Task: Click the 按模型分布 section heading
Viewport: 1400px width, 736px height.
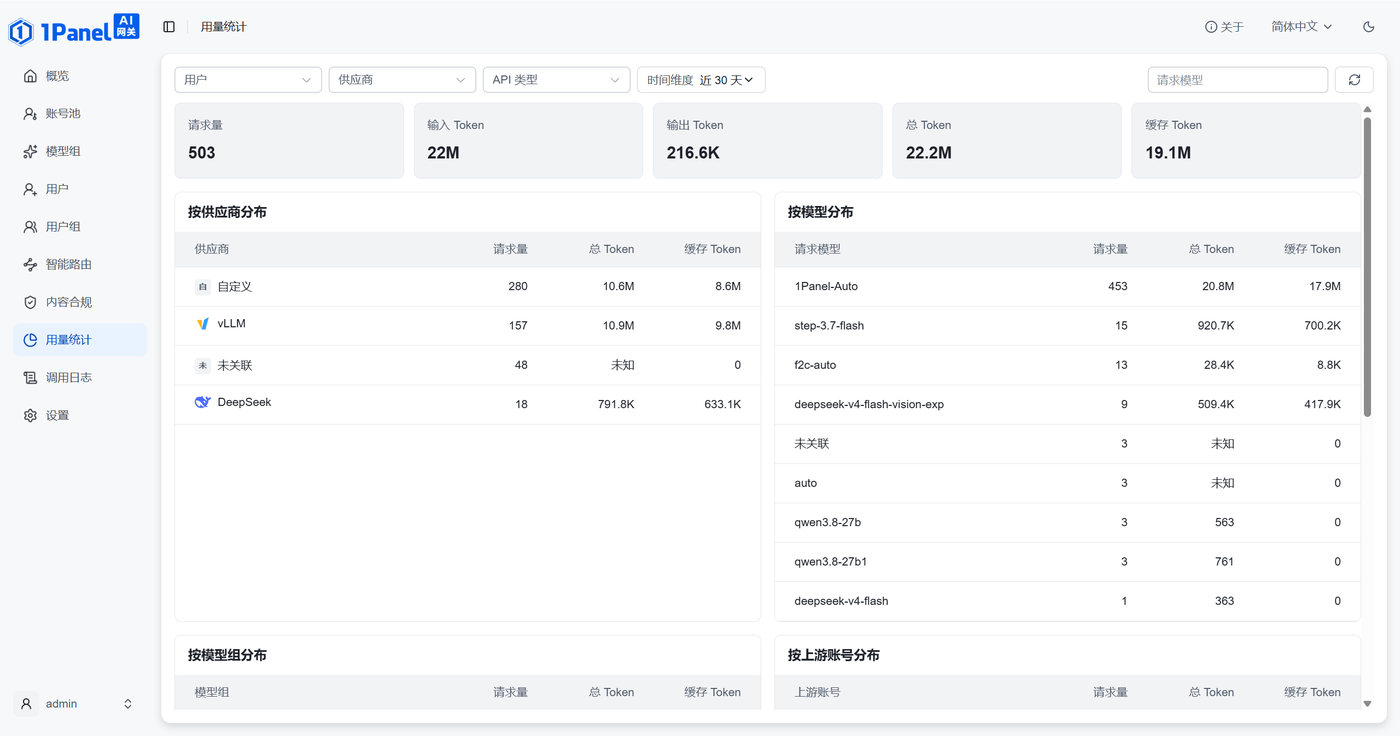Action: (x=821, y=212)
